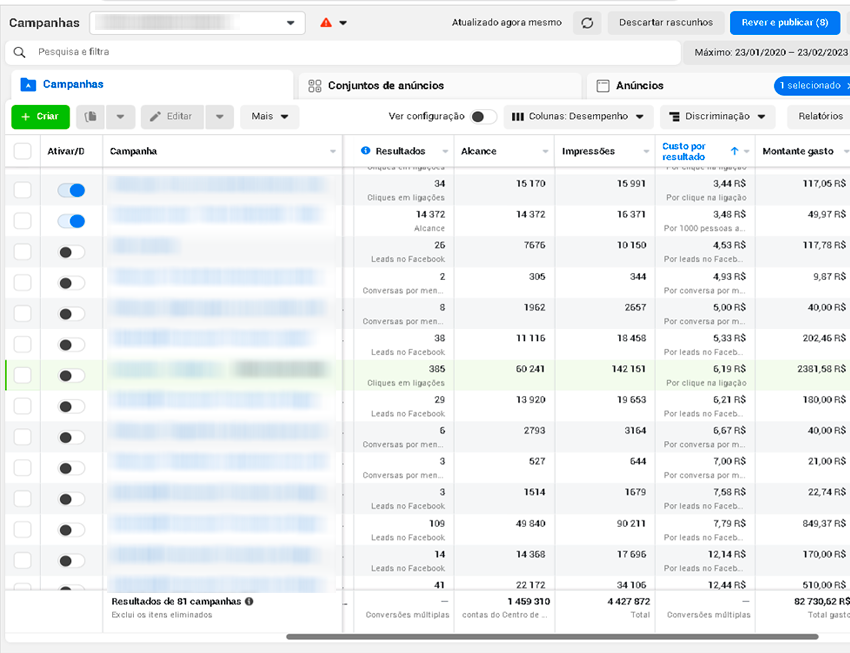Screen dimensions: 850x653
Task: Activate campaign with 385 cliques em ligações
Action: point(72,376)
